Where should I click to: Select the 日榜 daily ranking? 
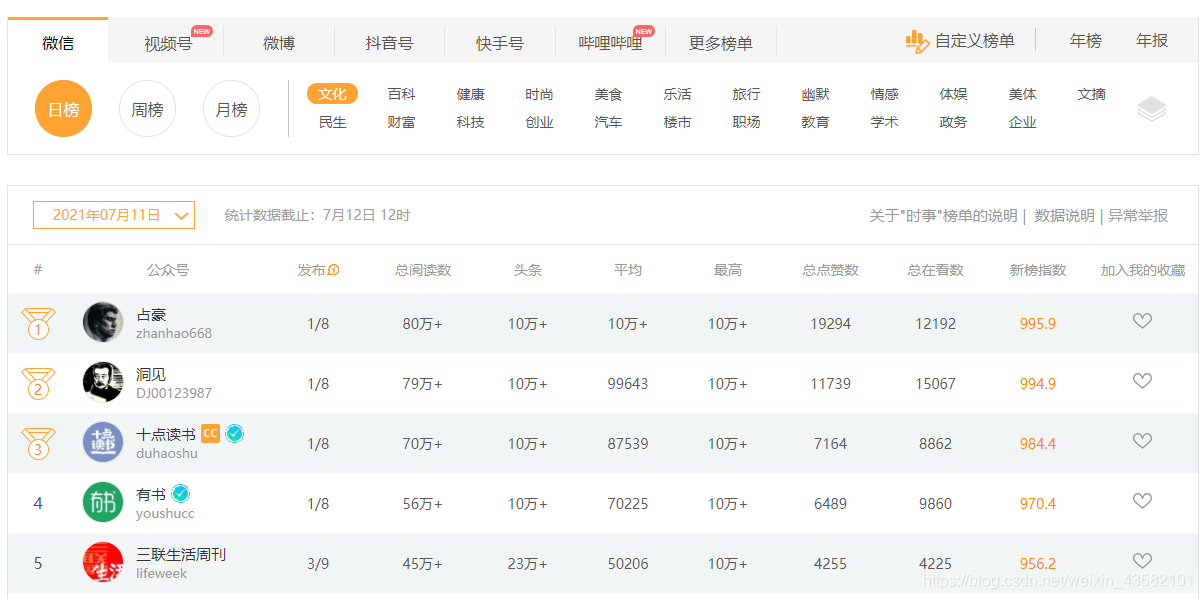pyautogui.click(x=63, y=109)
